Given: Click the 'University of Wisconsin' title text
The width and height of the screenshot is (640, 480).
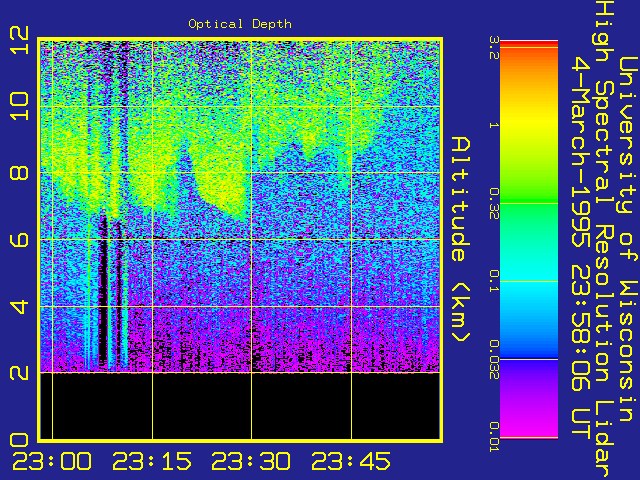Looking at the screenshot, I should tap(629, 239).
